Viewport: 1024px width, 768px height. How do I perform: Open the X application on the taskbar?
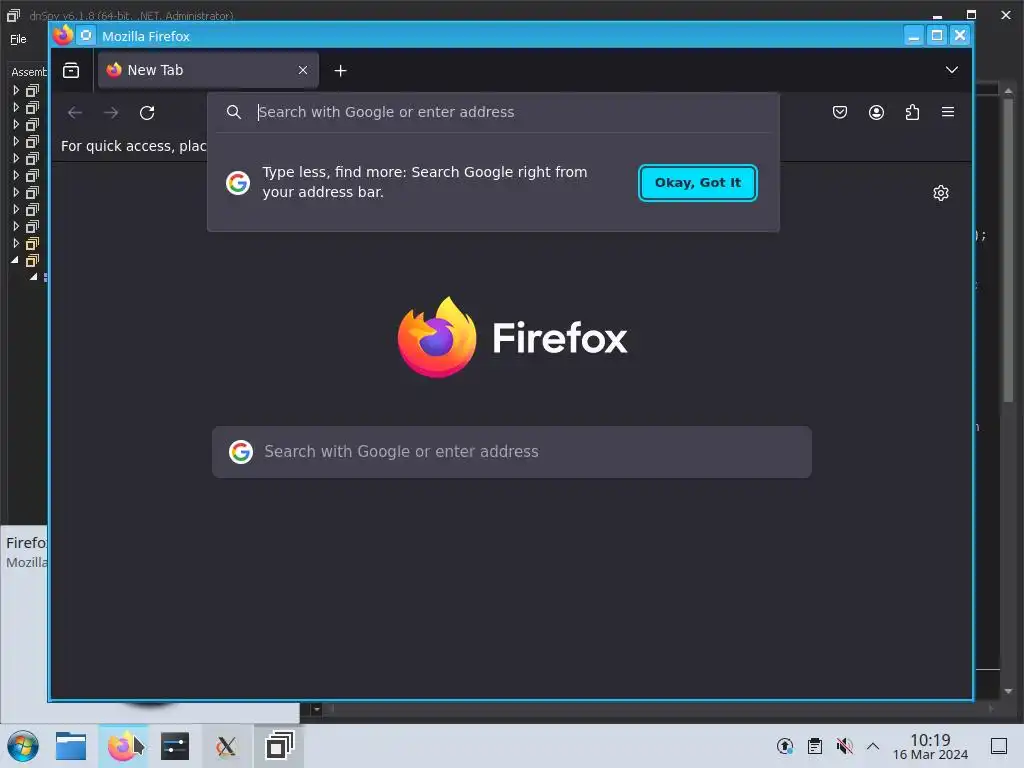tap(227, 746)
